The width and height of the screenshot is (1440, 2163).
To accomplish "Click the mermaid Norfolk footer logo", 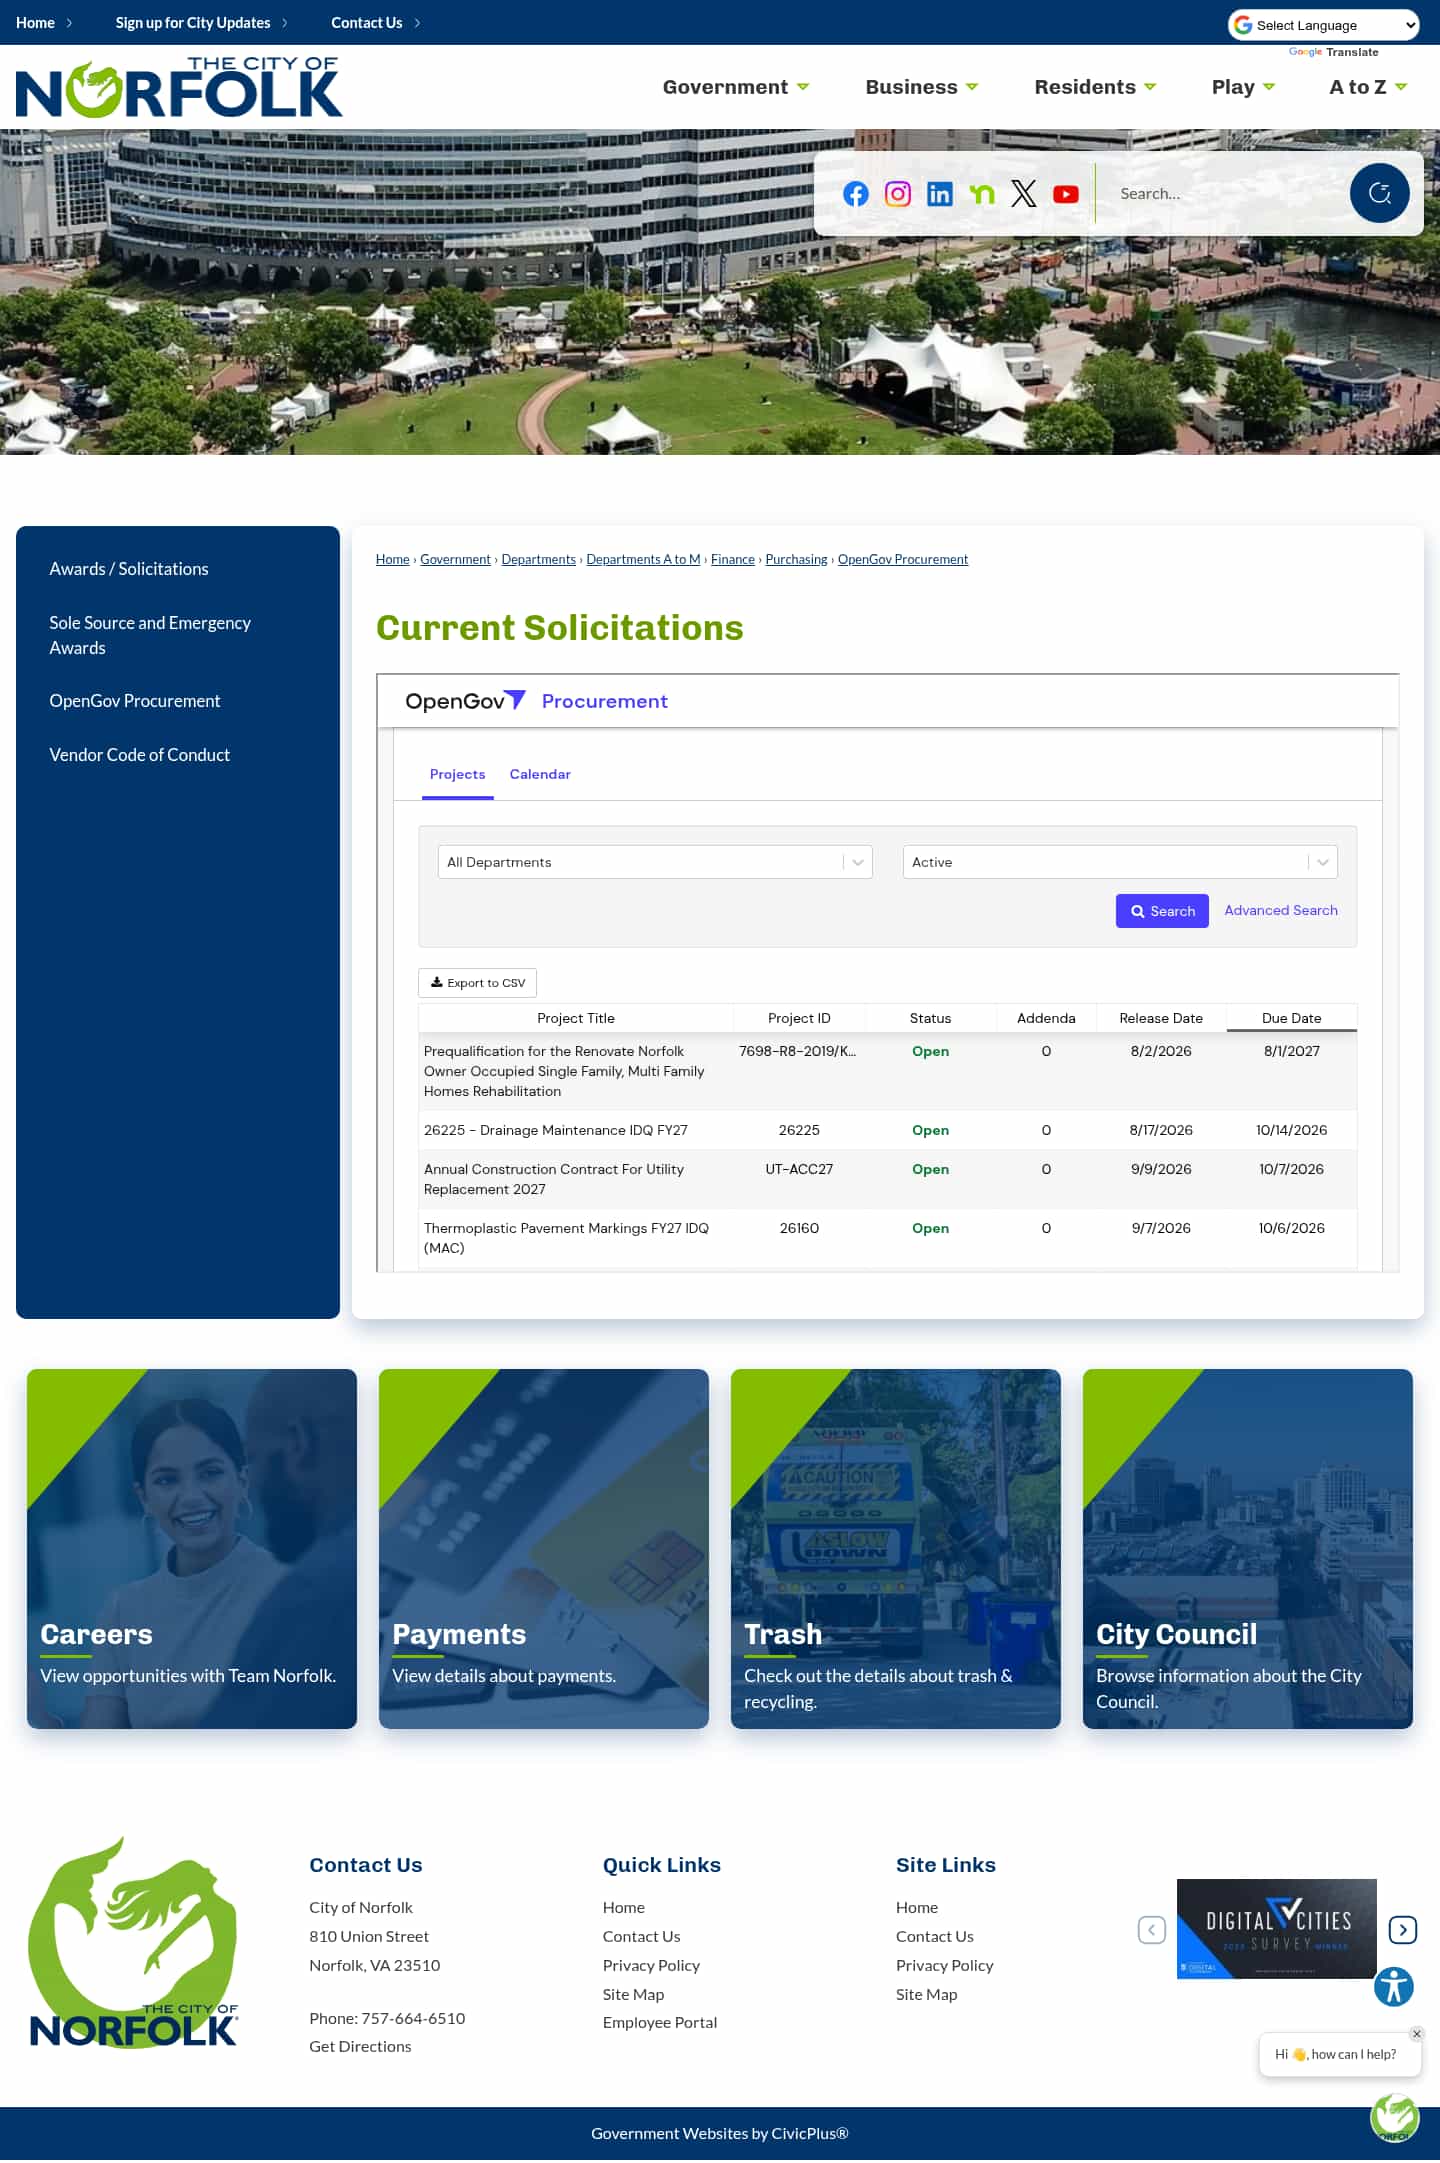I will [133, 1942].
